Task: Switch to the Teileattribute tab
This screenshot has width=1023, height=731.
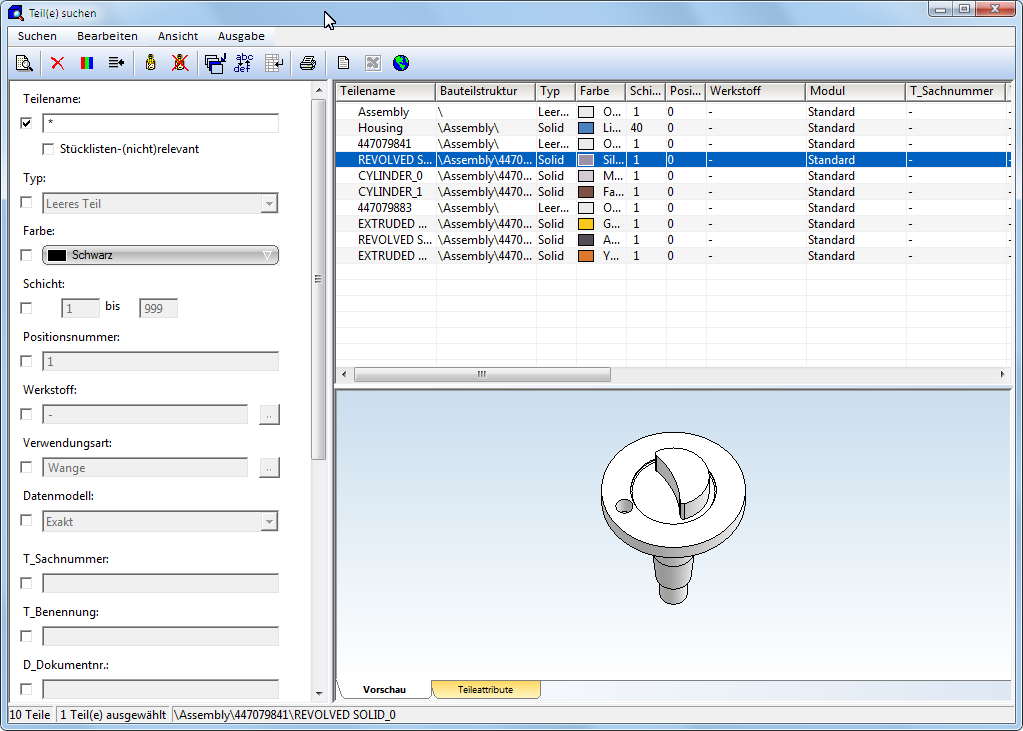Action: (x=485, y=690)
